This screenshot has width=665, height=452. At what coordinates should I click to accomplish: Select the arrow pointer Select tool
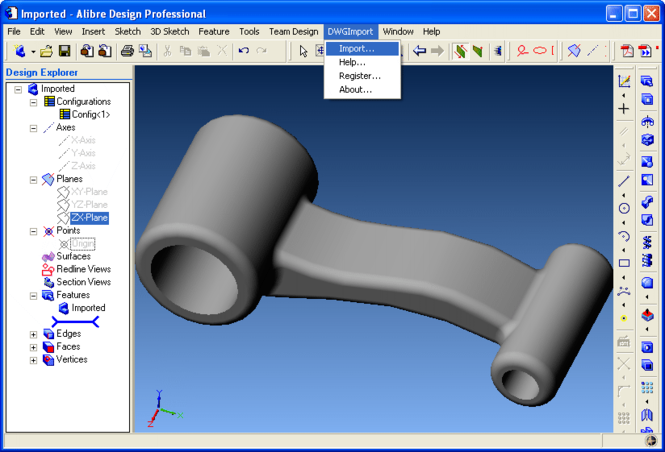click(x=304, y=51)
